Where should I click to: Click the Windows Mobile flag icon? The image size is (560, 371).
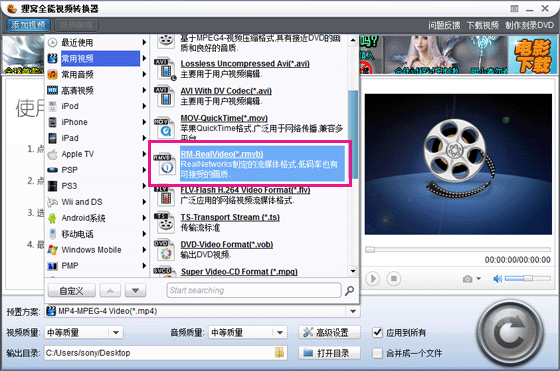click(x=52, y=250)
